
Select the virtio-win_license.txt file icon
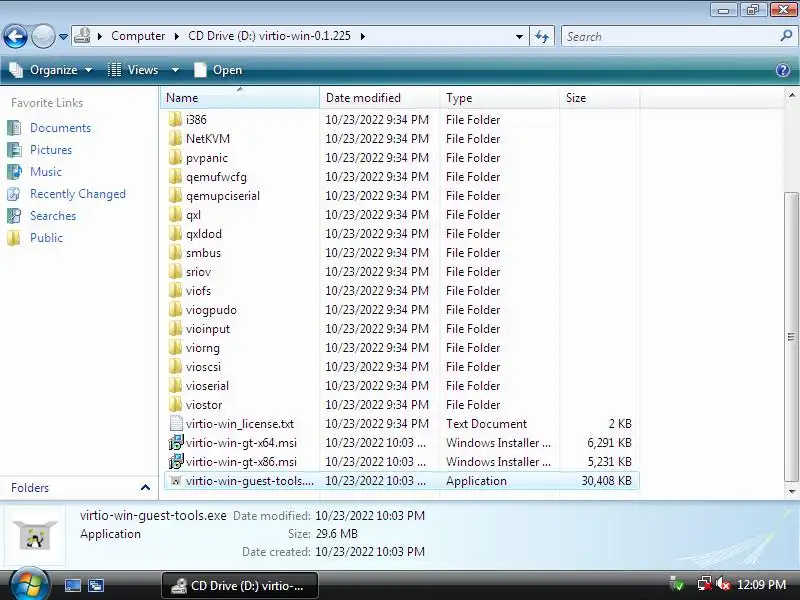[x=176, y=423]
